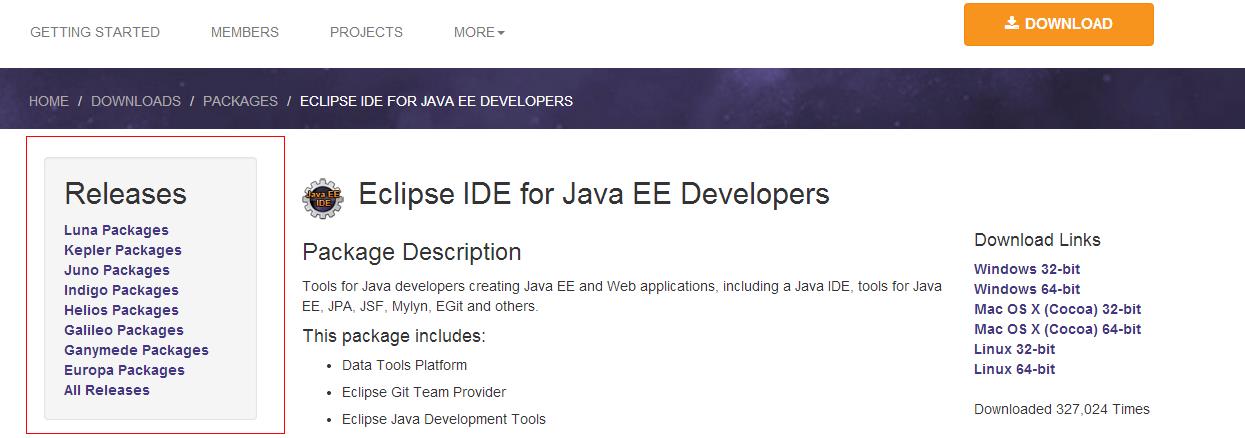Image resolution: width=1245 pixels, height=438 pixels.
Task: Open Luna Packages release
Action: click(x=116, y=230)
